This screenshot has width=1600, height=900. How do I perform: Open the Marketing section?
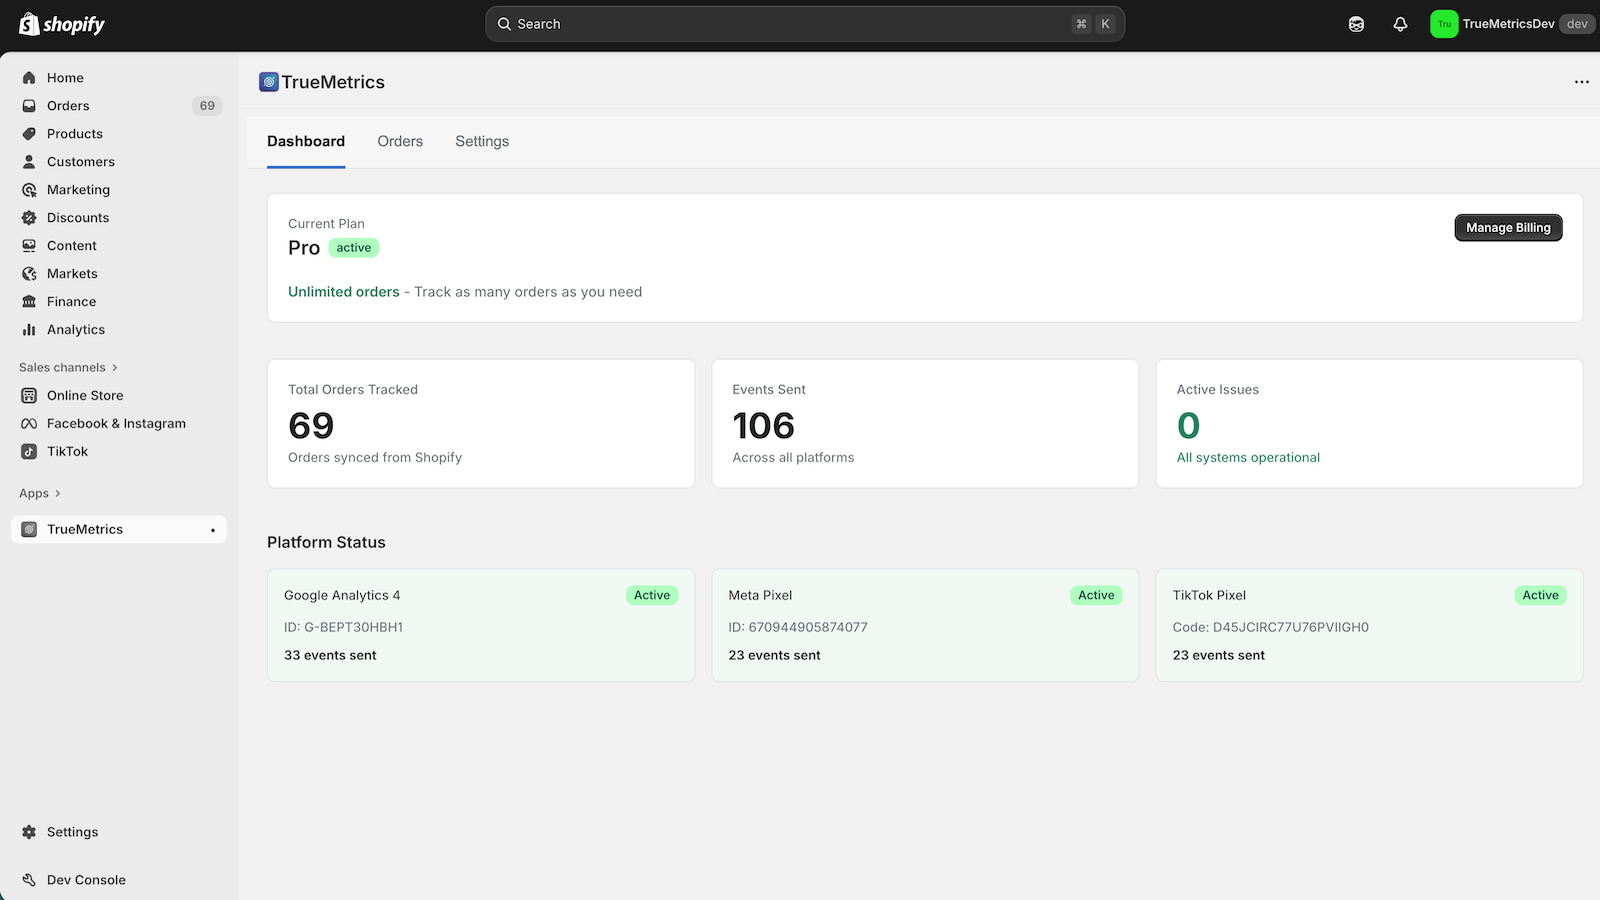[x=78, y=189]
